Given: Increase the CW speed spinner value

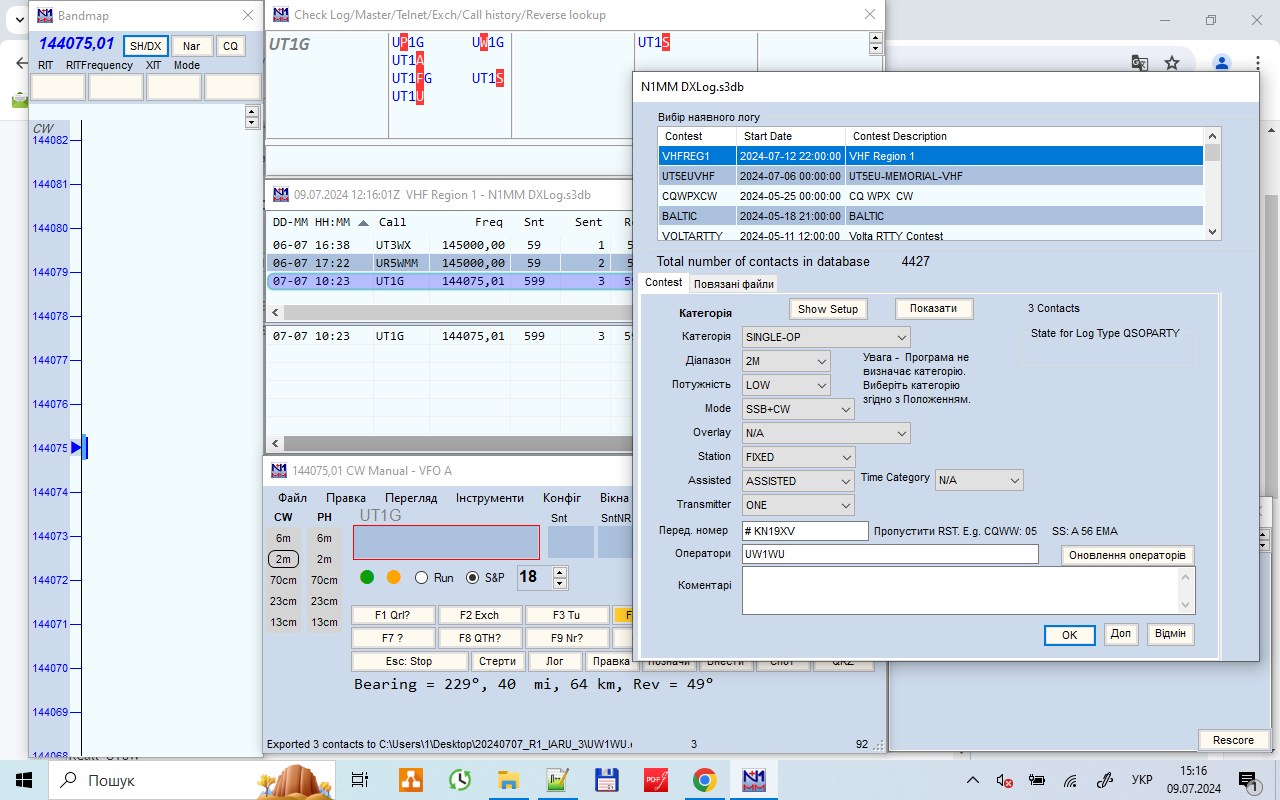Looking at the screenshot, I should pyautogui.click(x=560, y=571).
